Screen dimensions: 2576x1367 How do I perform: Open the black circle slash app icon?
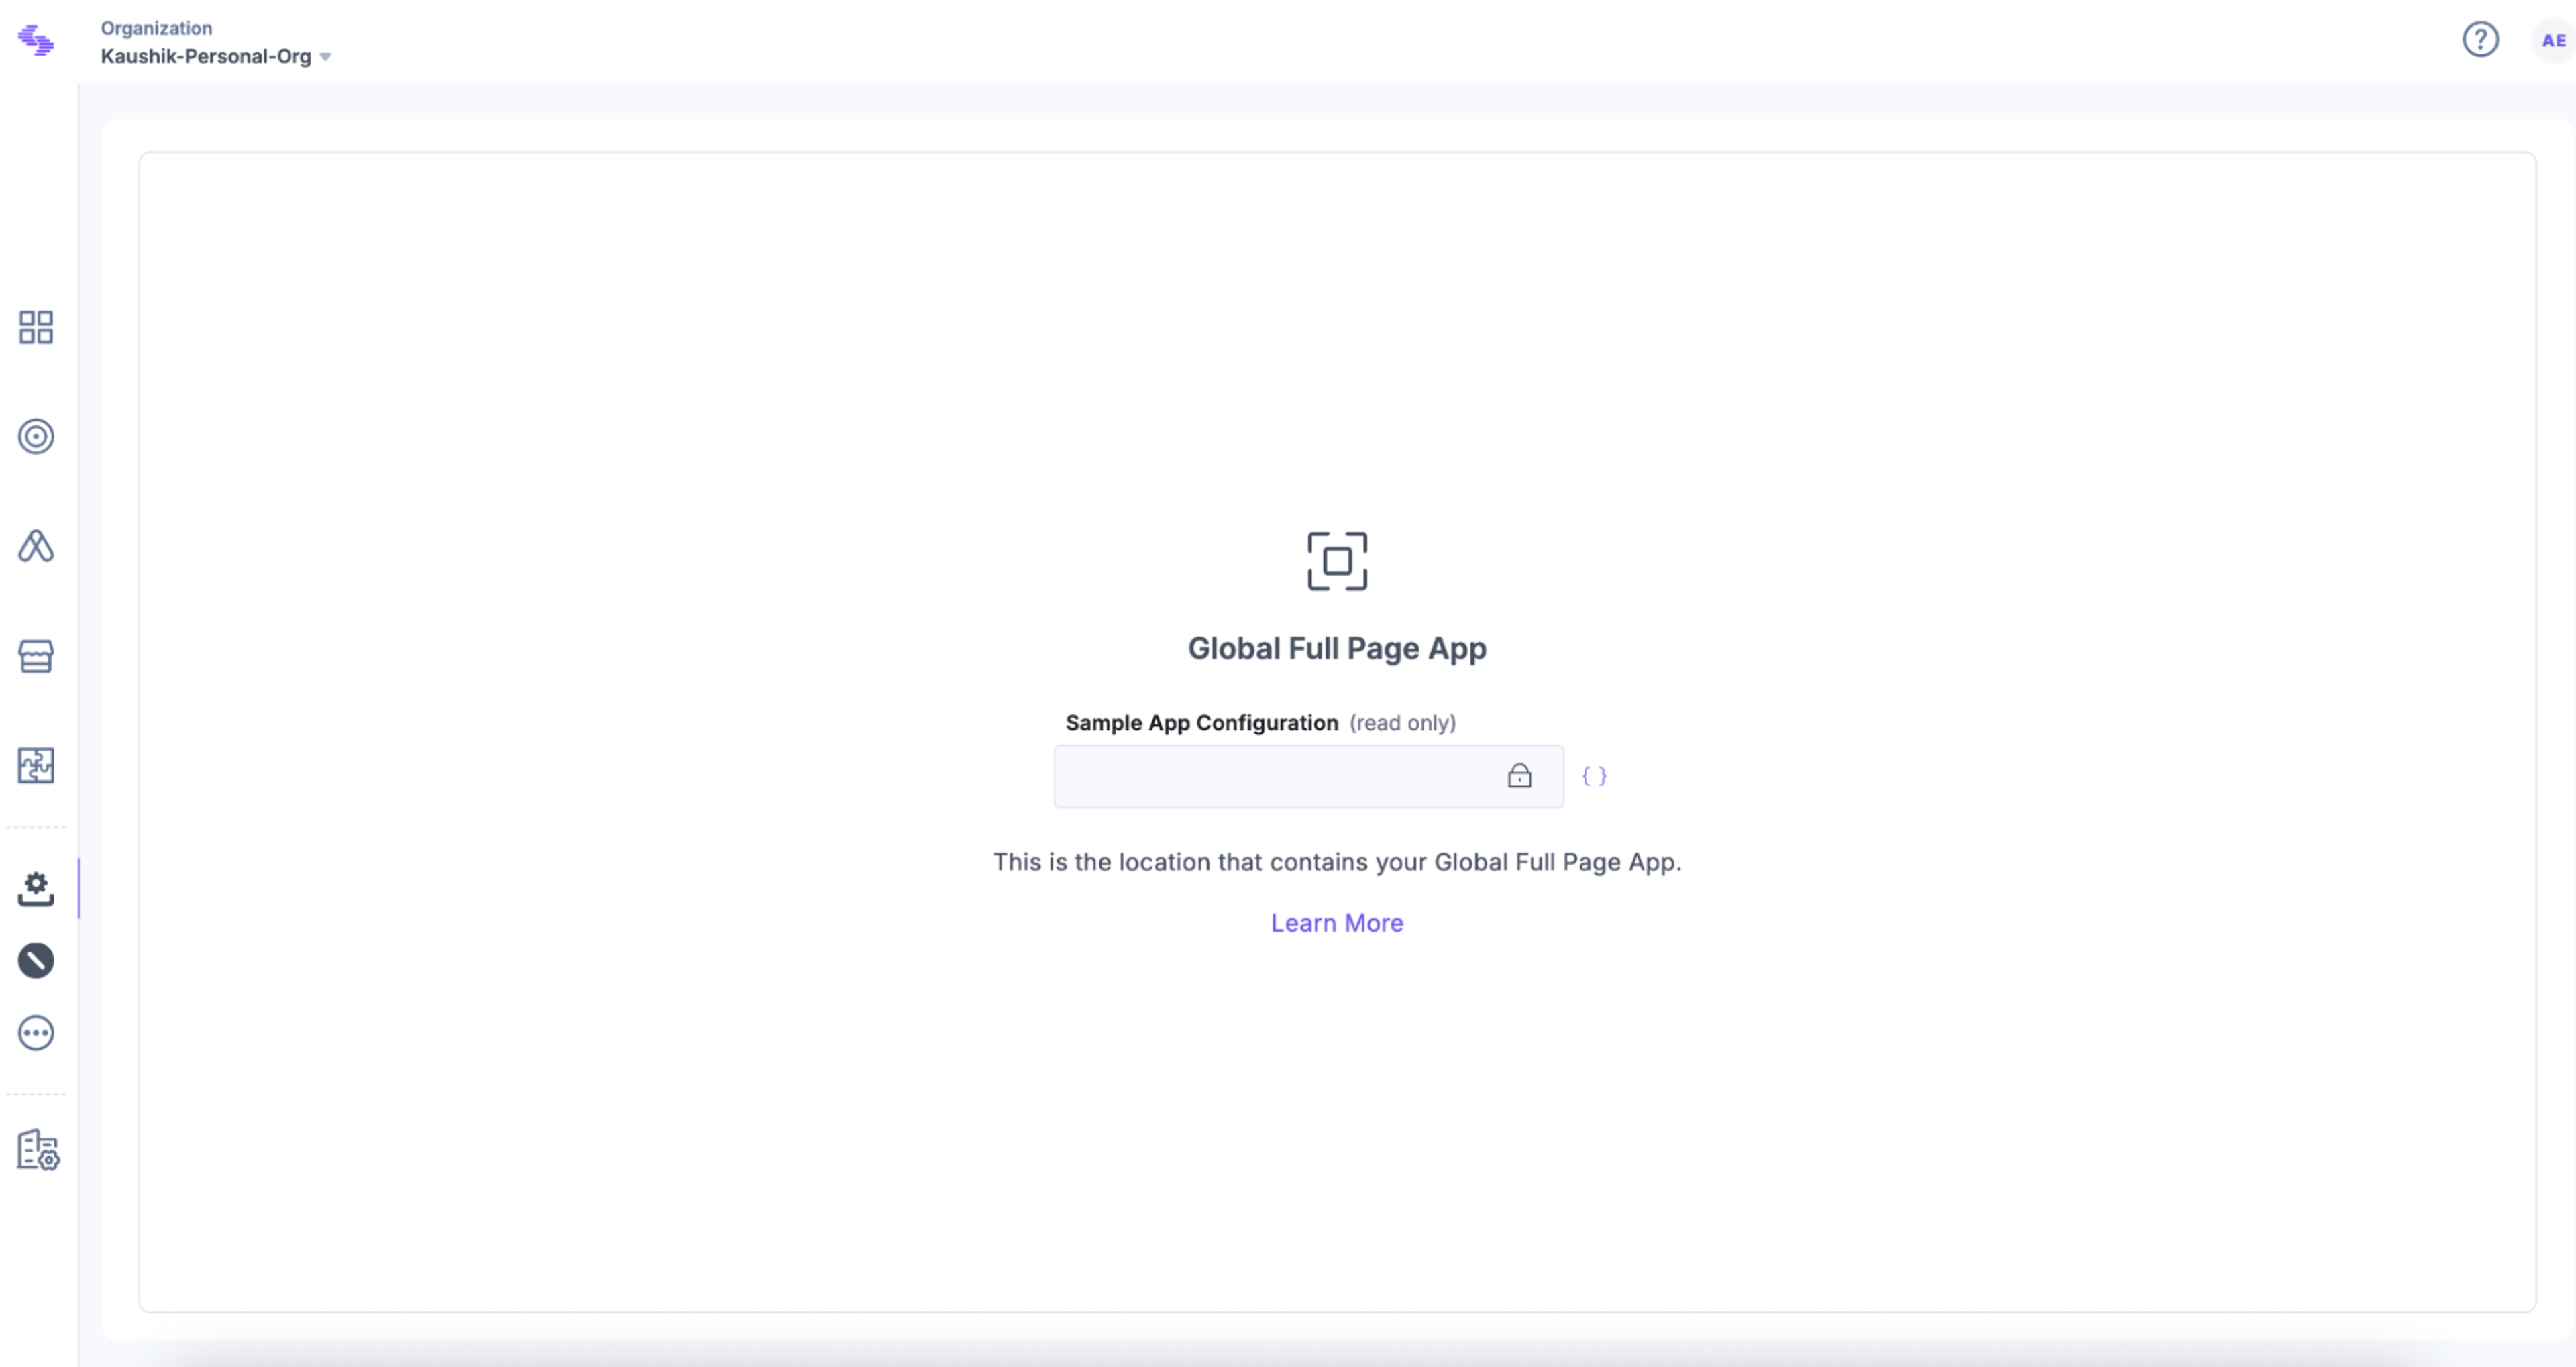[36, 961]
